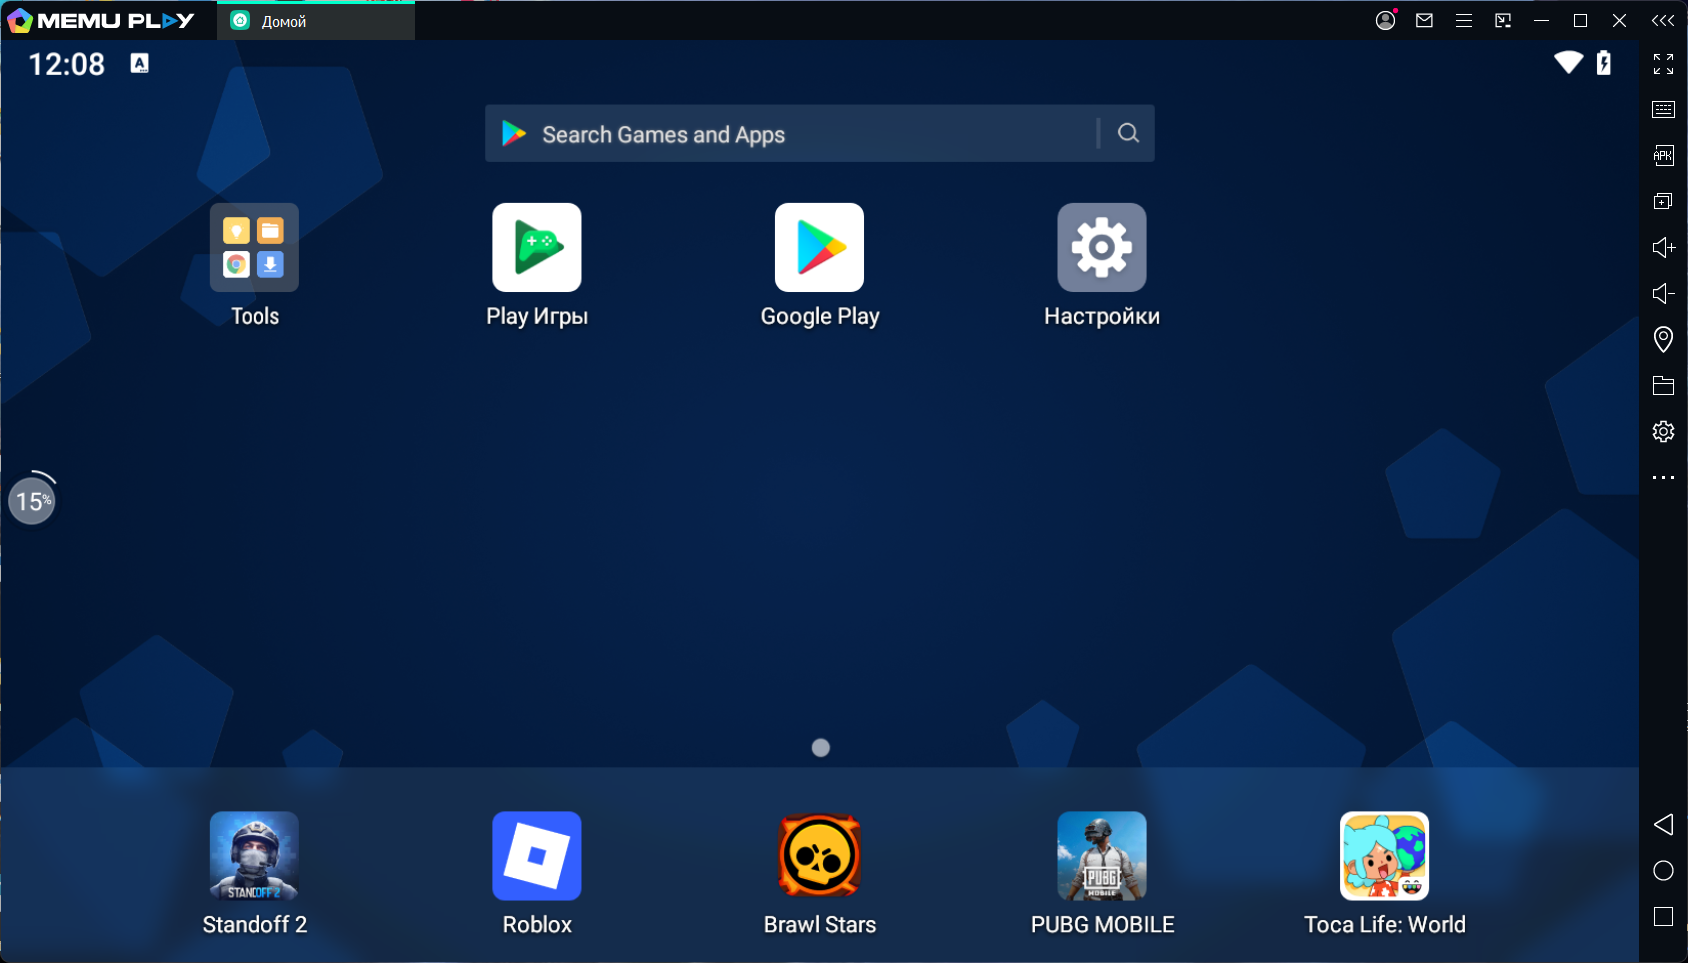Click the APK install icon in sidebar
The image size is (1688, 963).
pos(1663,156)
